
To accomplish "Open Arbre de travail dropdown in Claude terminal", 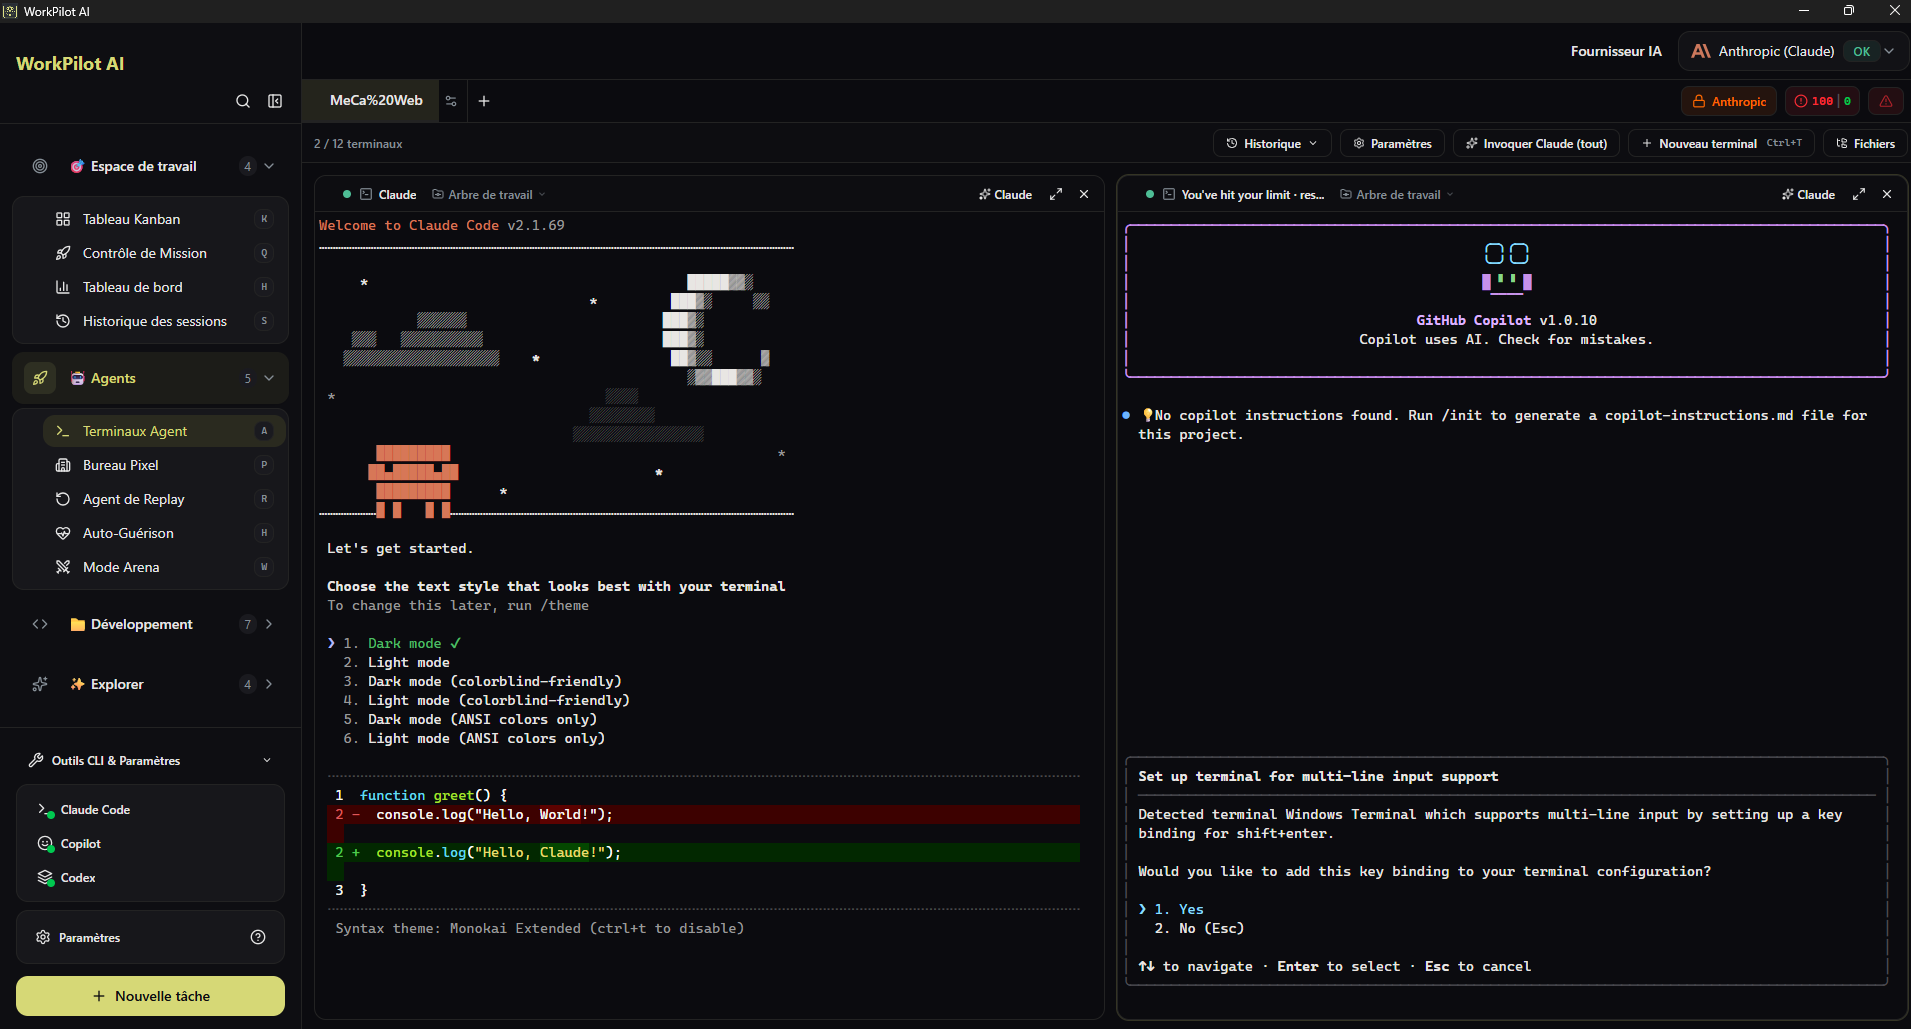I will point(489,195).
